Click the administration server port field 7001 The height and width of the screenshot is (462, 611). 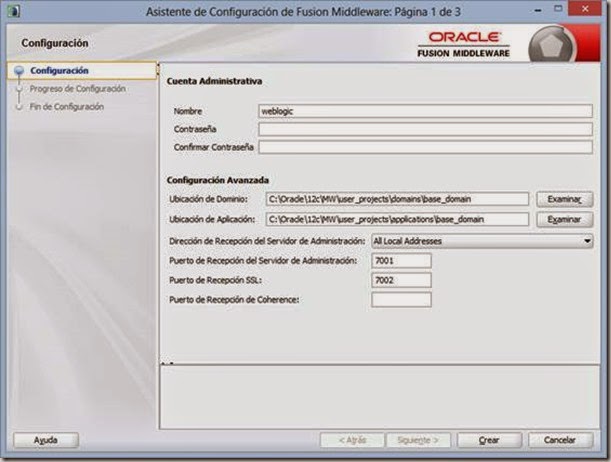tap(401, 261)
